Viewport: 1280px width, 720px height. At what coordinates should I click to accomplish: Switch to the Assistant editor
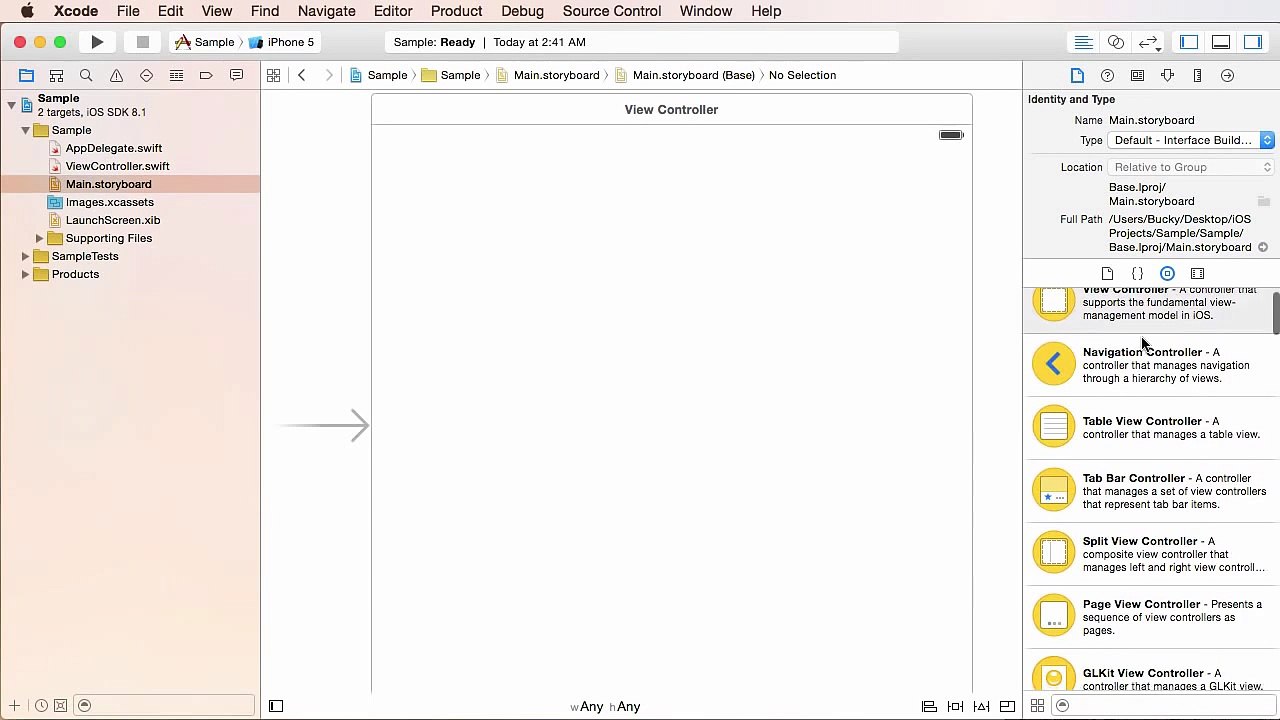click(x=1116, y=42)
